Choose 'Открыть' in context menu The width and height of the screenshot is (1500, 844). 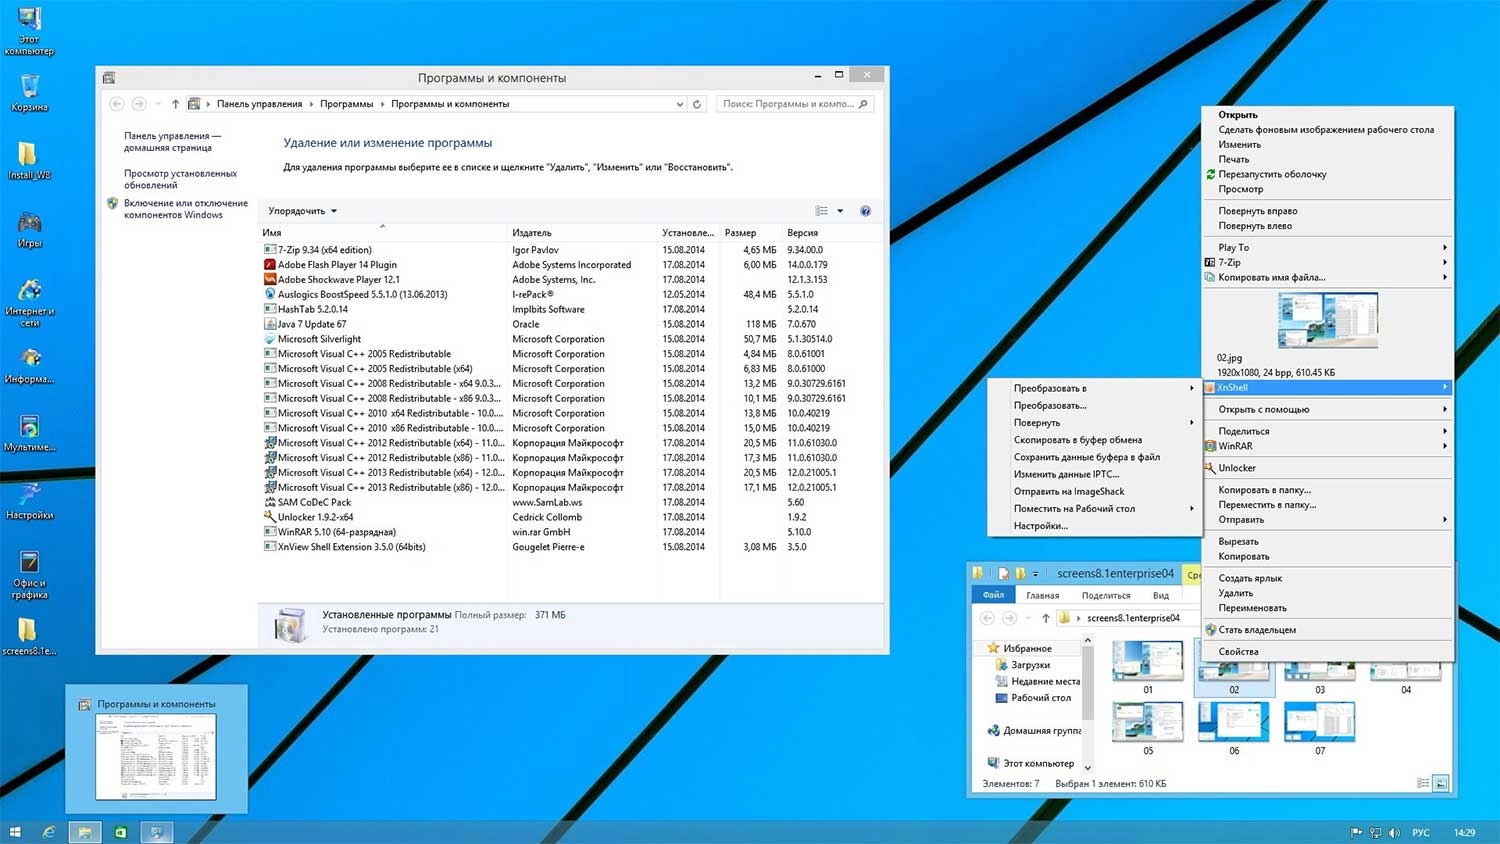[x=1328, y=115]
